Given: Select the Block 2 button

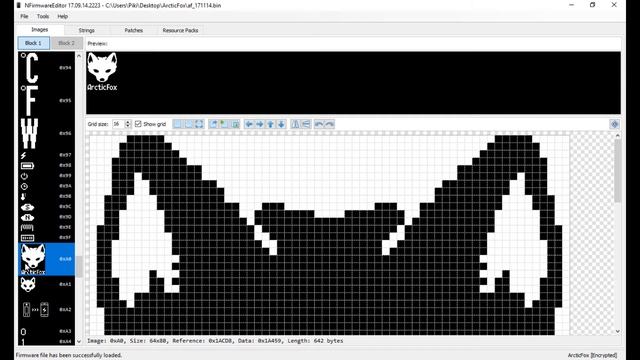Looking at the screenshot, I should tap(67, 43).
